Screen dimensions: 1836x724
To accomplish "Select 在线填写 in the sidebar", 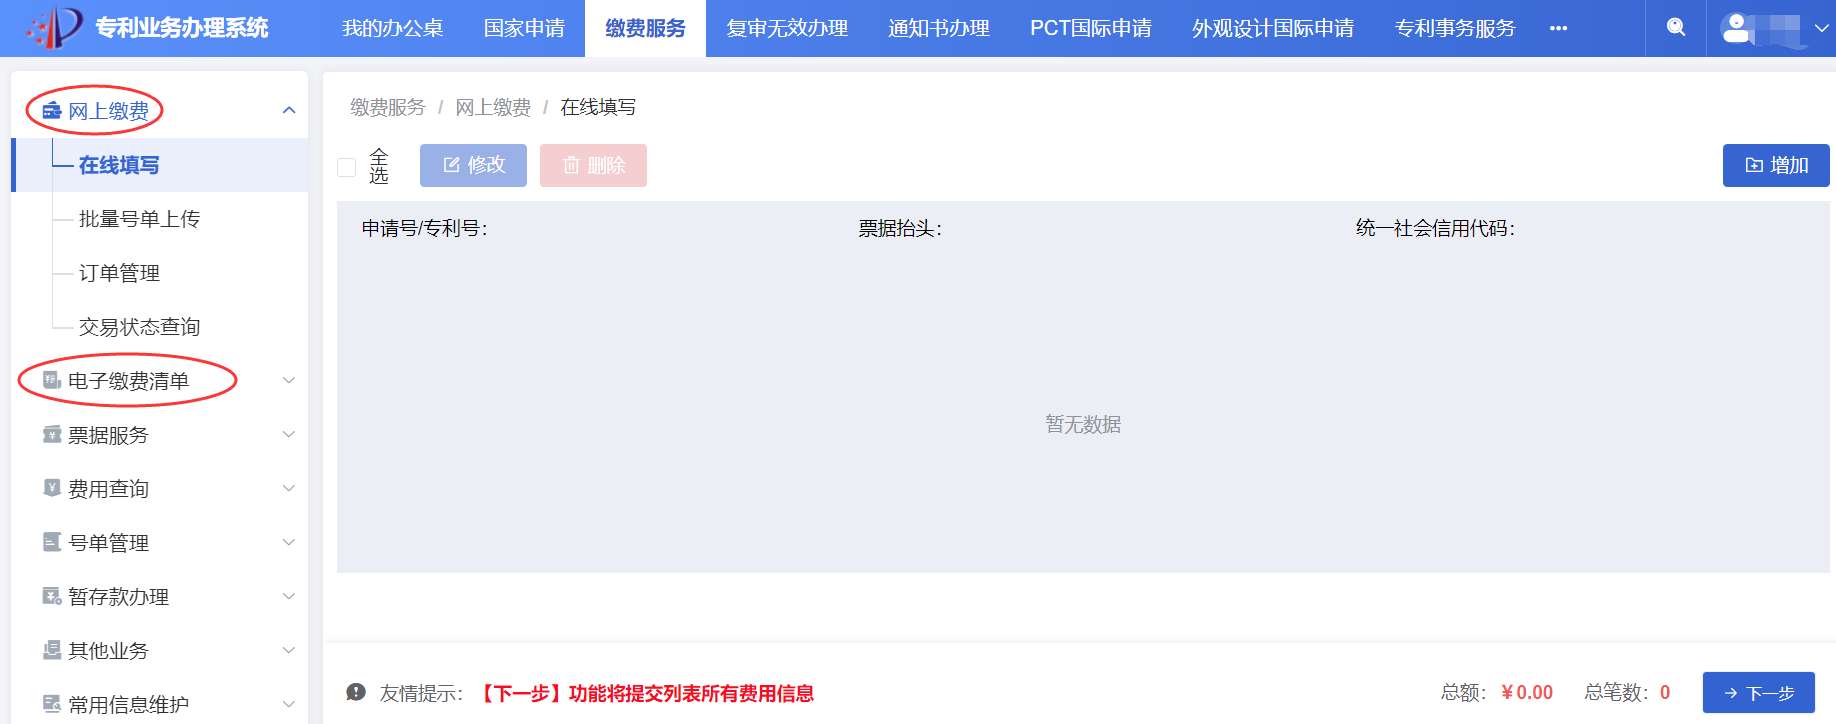I will 160,165.
